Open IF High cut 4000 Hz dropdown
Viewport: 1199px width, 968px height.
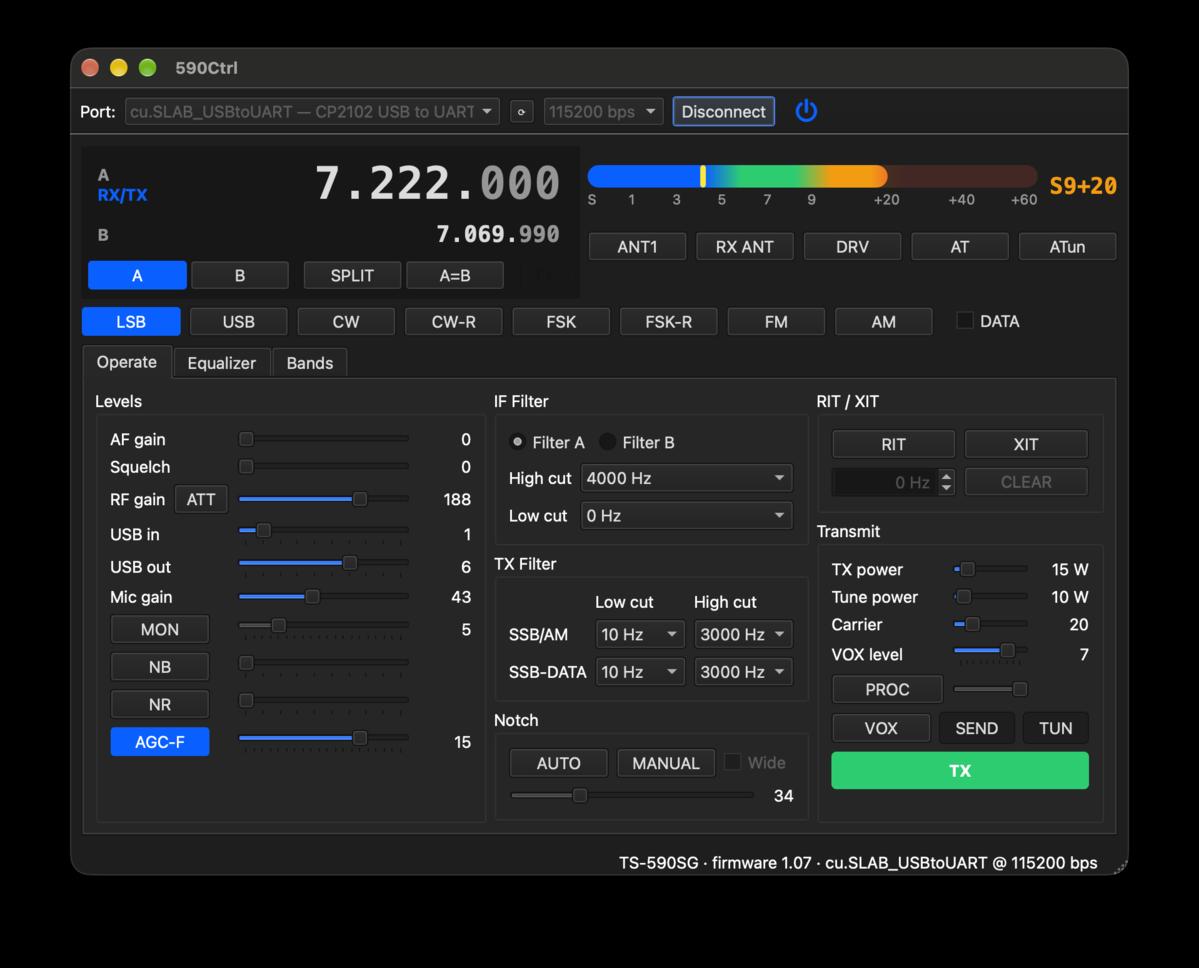coord(687,479)
